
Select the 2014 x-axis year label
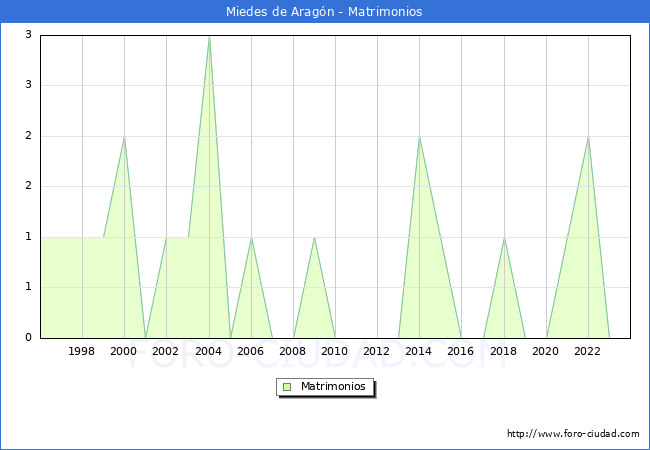[x=419, y=351]
